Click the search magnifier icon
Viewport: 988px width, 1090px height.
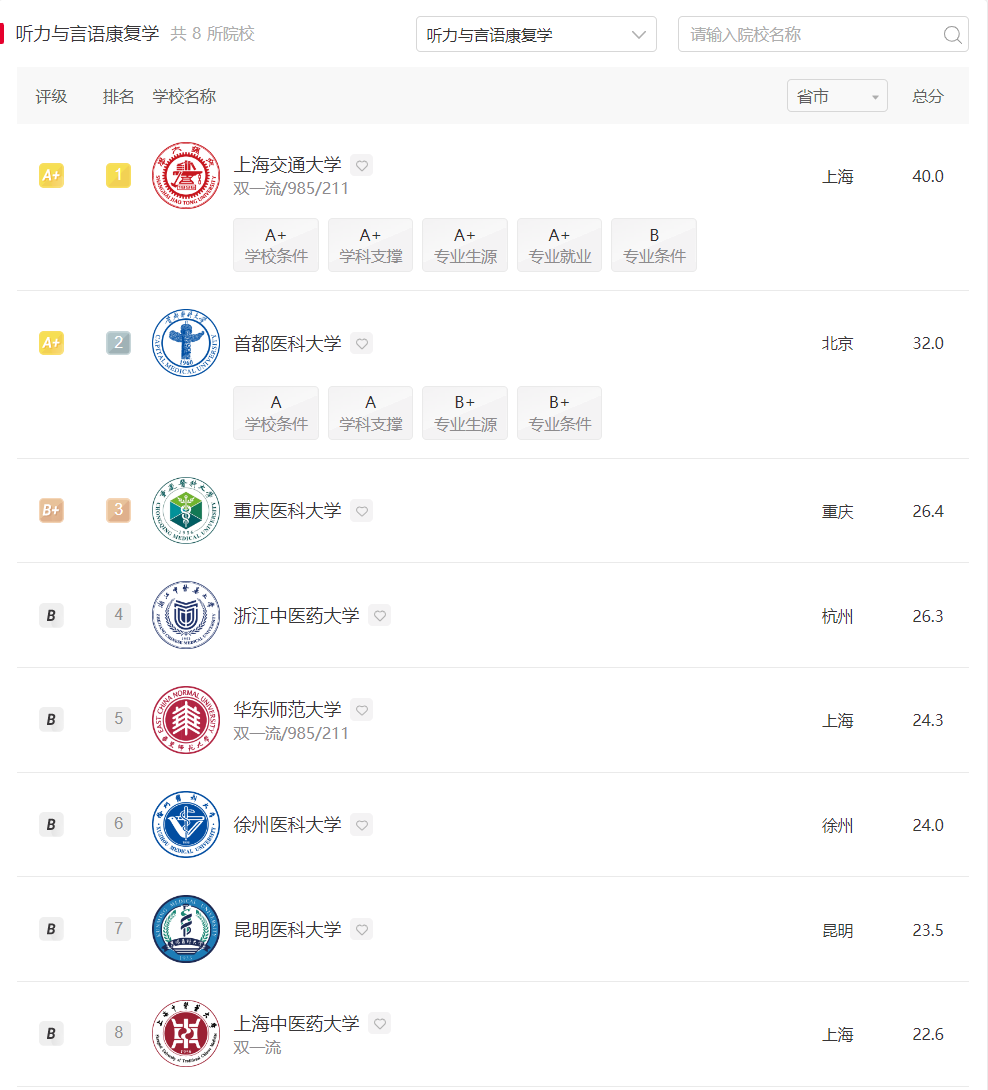[x=953, y=35]
